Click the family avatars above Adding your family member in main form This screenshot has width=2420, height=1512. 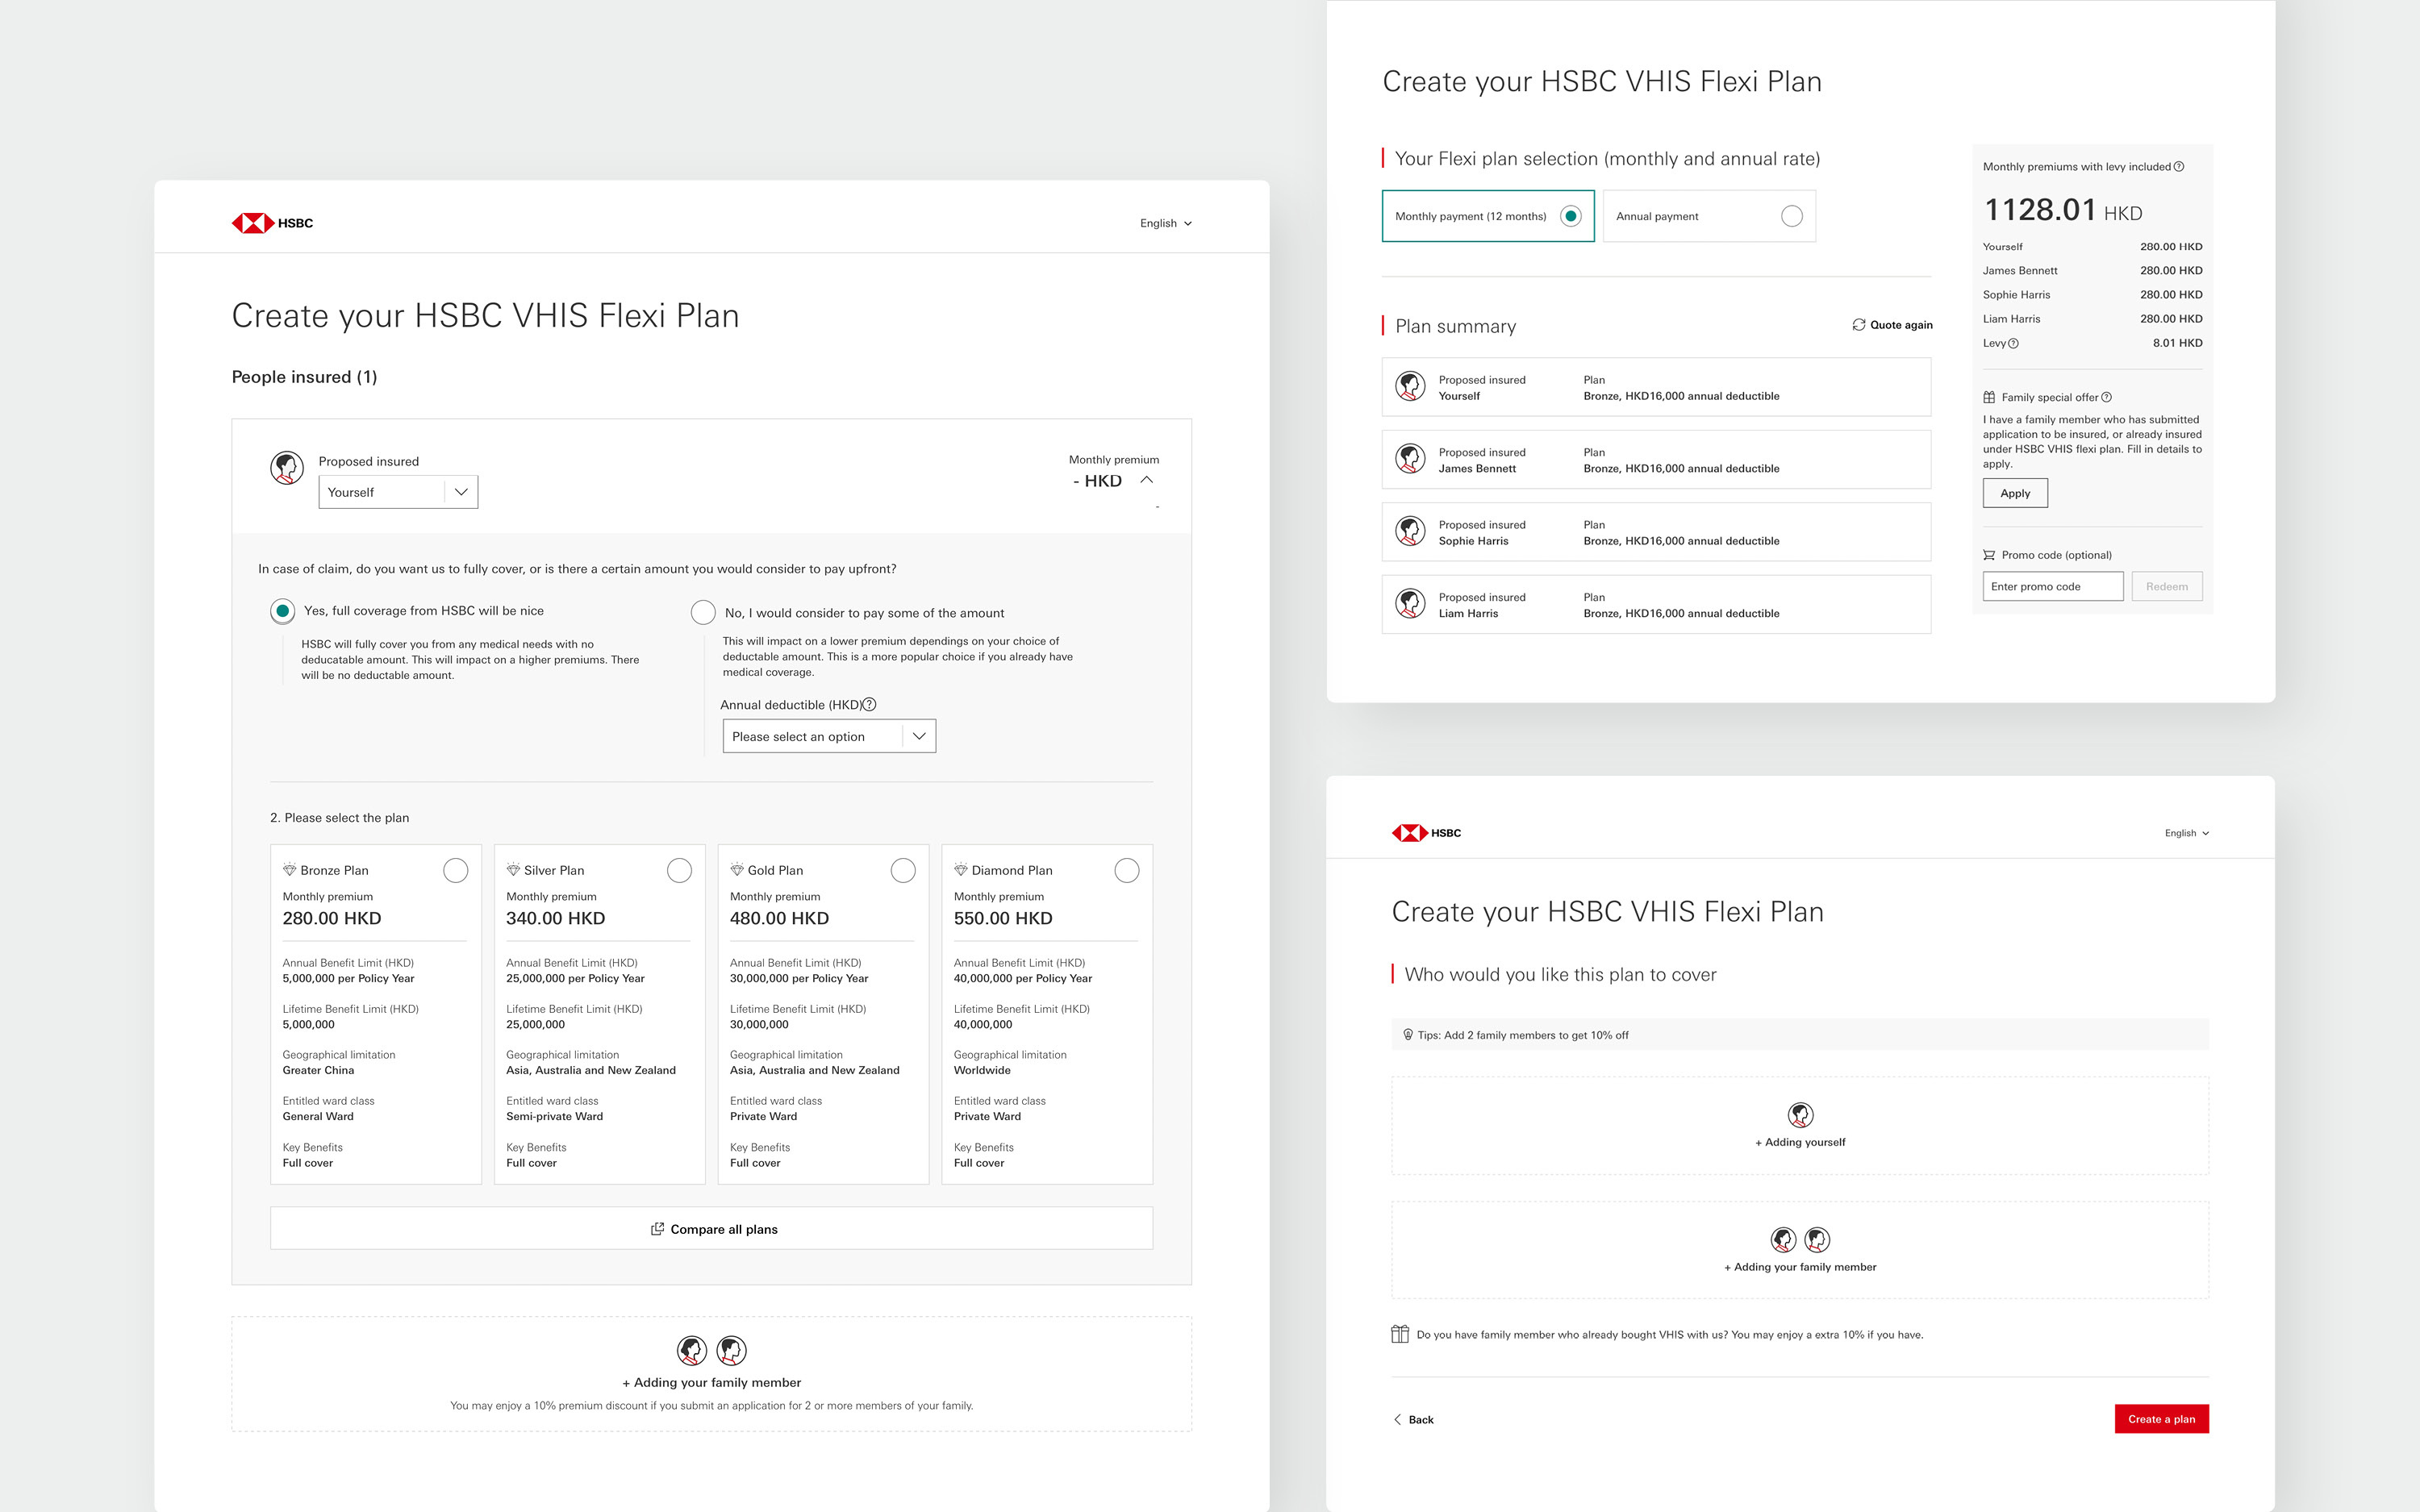(x=712, y=1350)
